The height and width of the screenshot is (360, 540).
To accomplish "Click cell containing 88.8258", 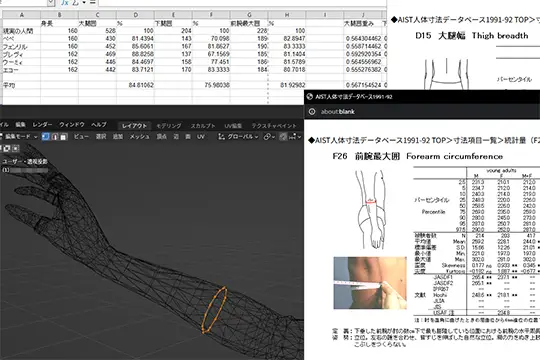I will 135,54.
